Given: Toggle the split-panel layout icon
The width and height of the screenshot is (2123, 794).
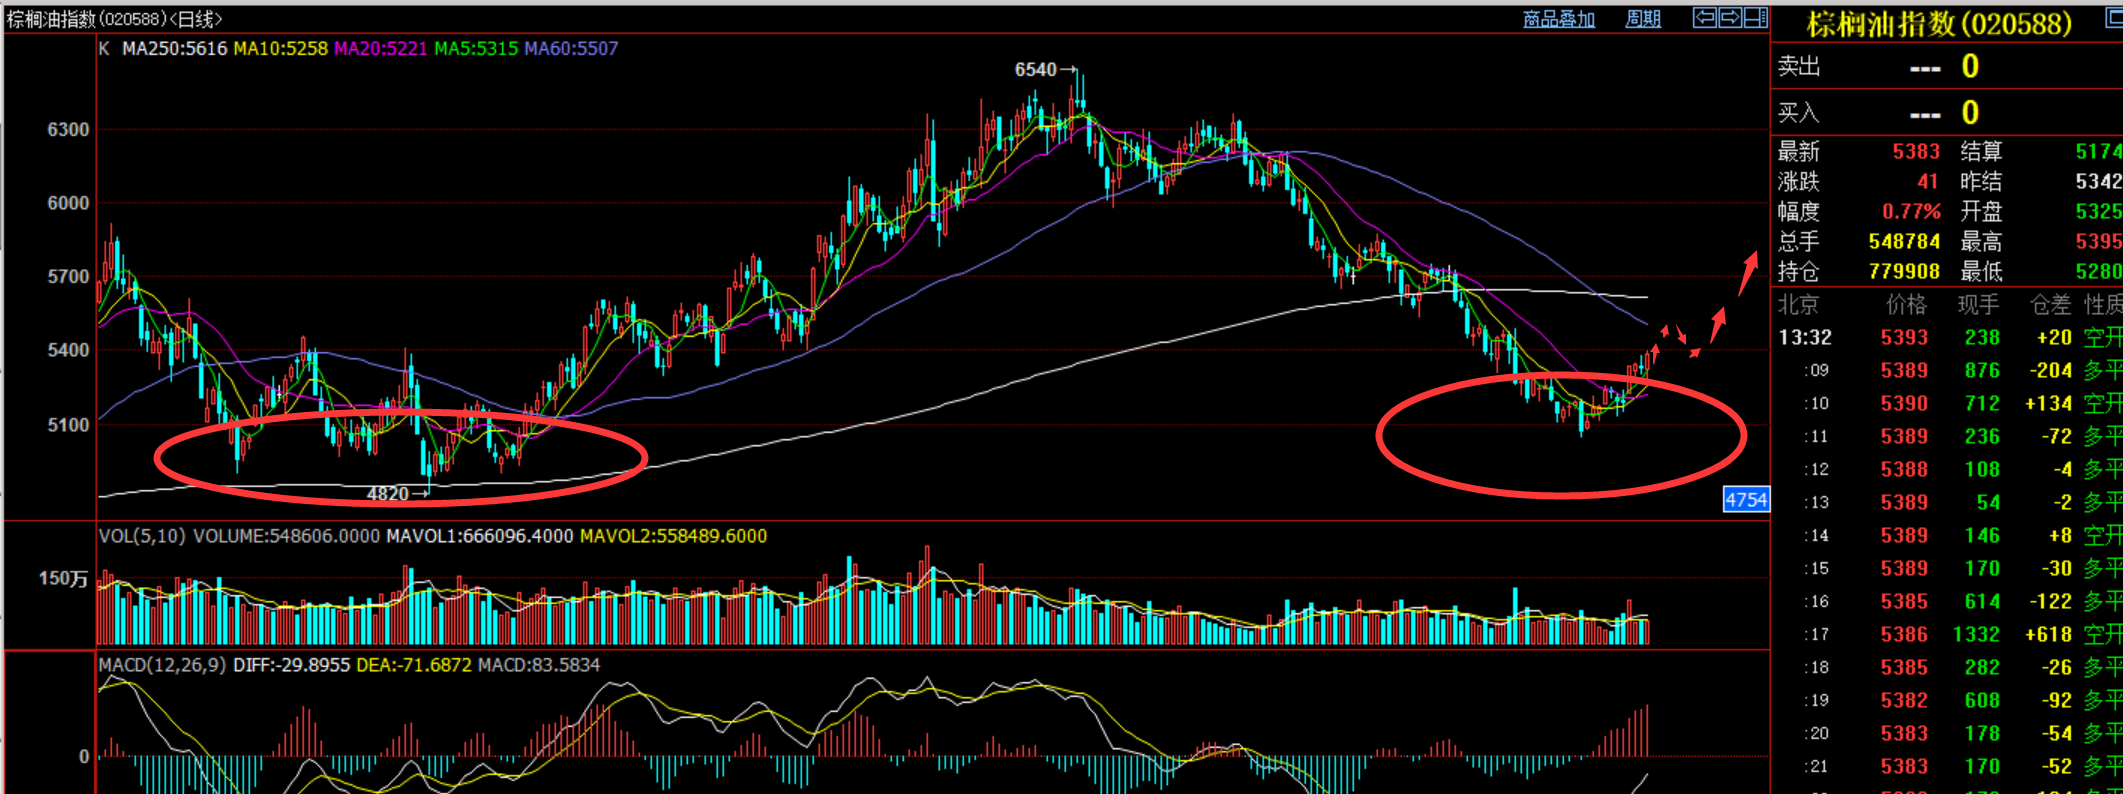Looking at the screenshot, I should (x=1756, y=17).
